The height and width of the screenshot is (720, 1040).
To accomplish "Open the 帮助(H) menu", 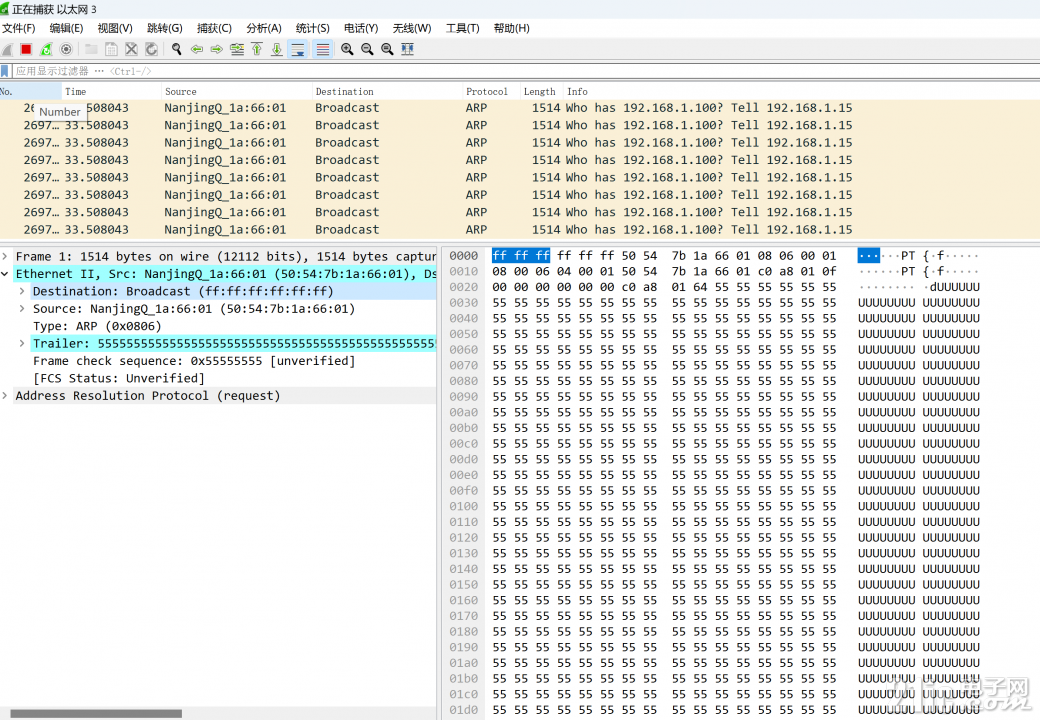I will [511, 28].
